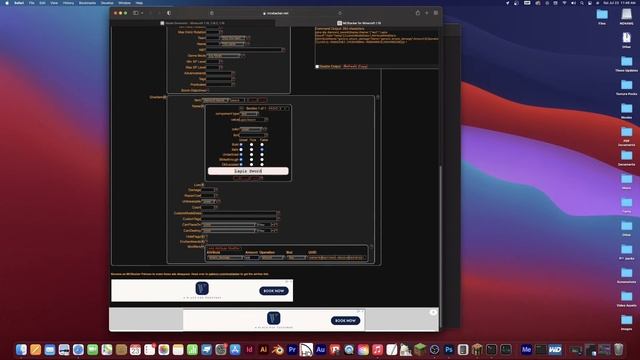Screen dimensions: 640x360
Task: Open Files folder on desktop
Action: pyautogui.click(x=602, y=17)
